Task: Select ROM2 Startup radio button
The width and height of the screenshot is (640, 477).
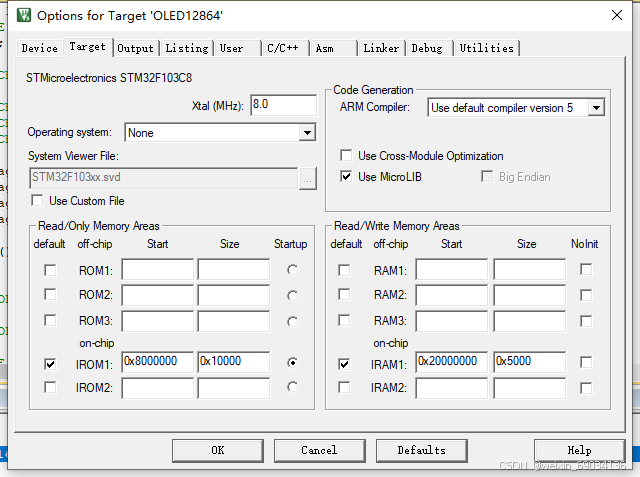Action: tap(292, 295)
